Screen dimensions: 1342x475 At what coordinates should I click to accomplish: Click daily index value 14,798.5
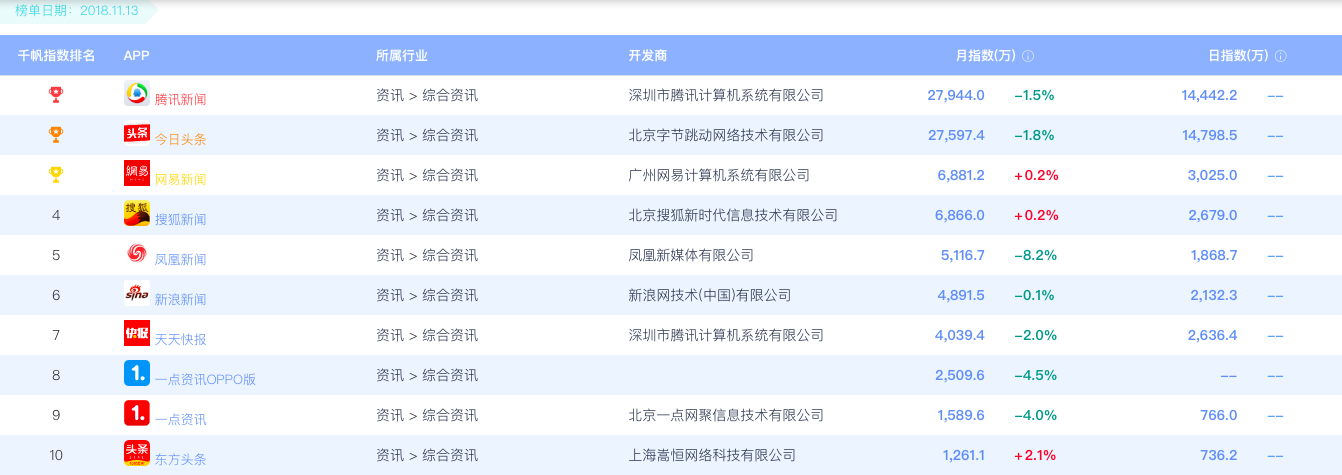(1209, 135)
